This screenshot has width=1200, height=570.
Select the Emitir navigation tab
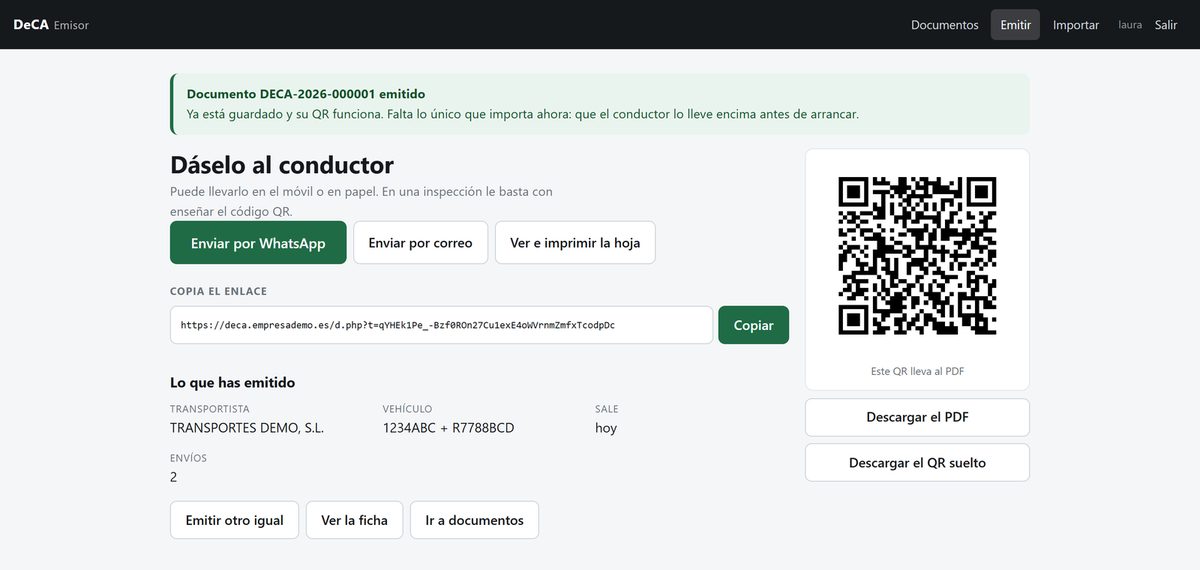click(x=1015, y=25)
